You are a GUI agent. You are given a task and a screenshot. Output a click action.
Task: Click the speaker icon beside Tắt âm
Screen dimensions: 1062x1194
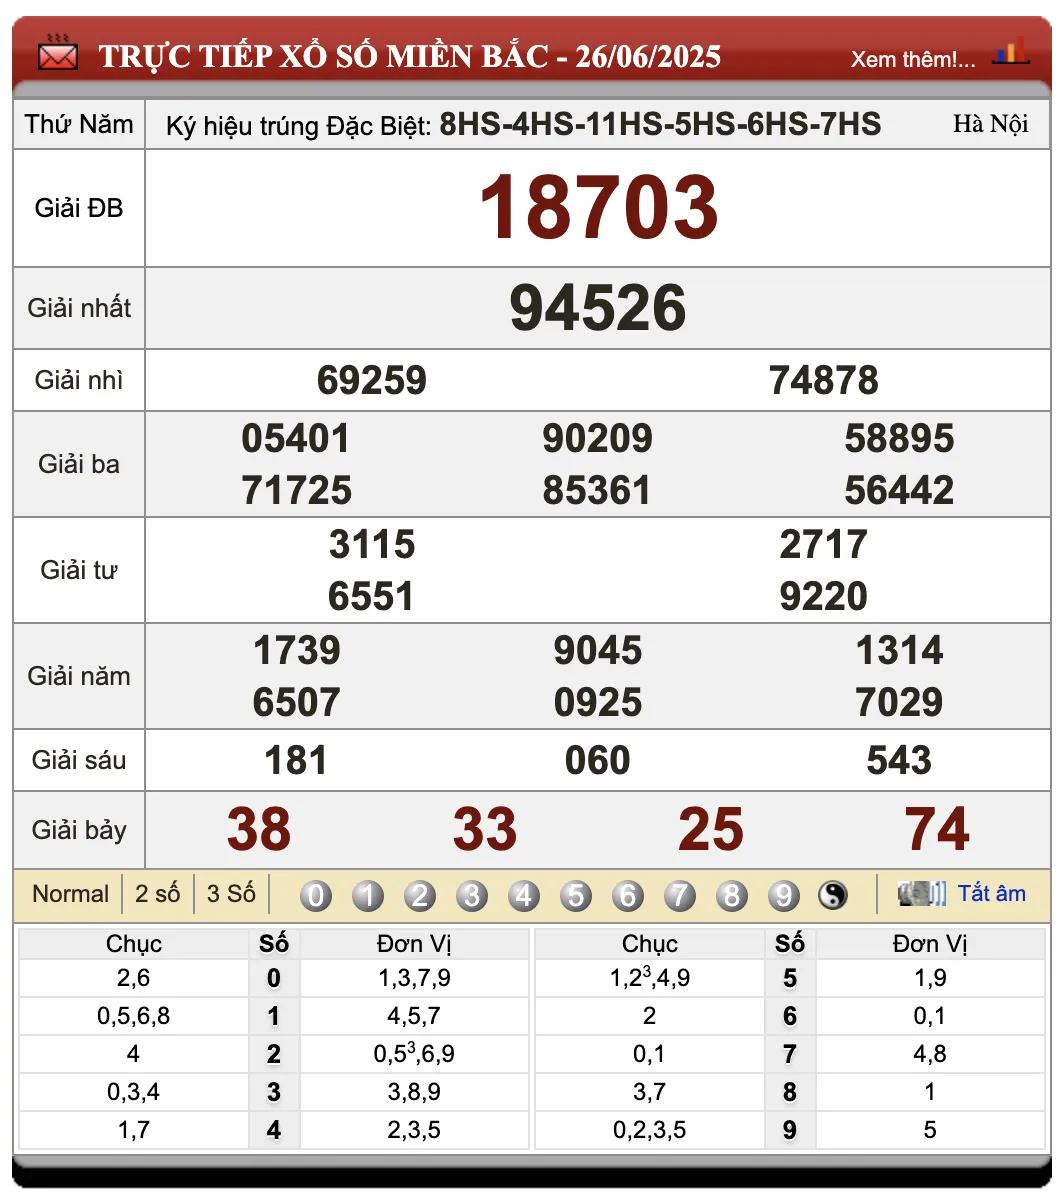[921, 893]
